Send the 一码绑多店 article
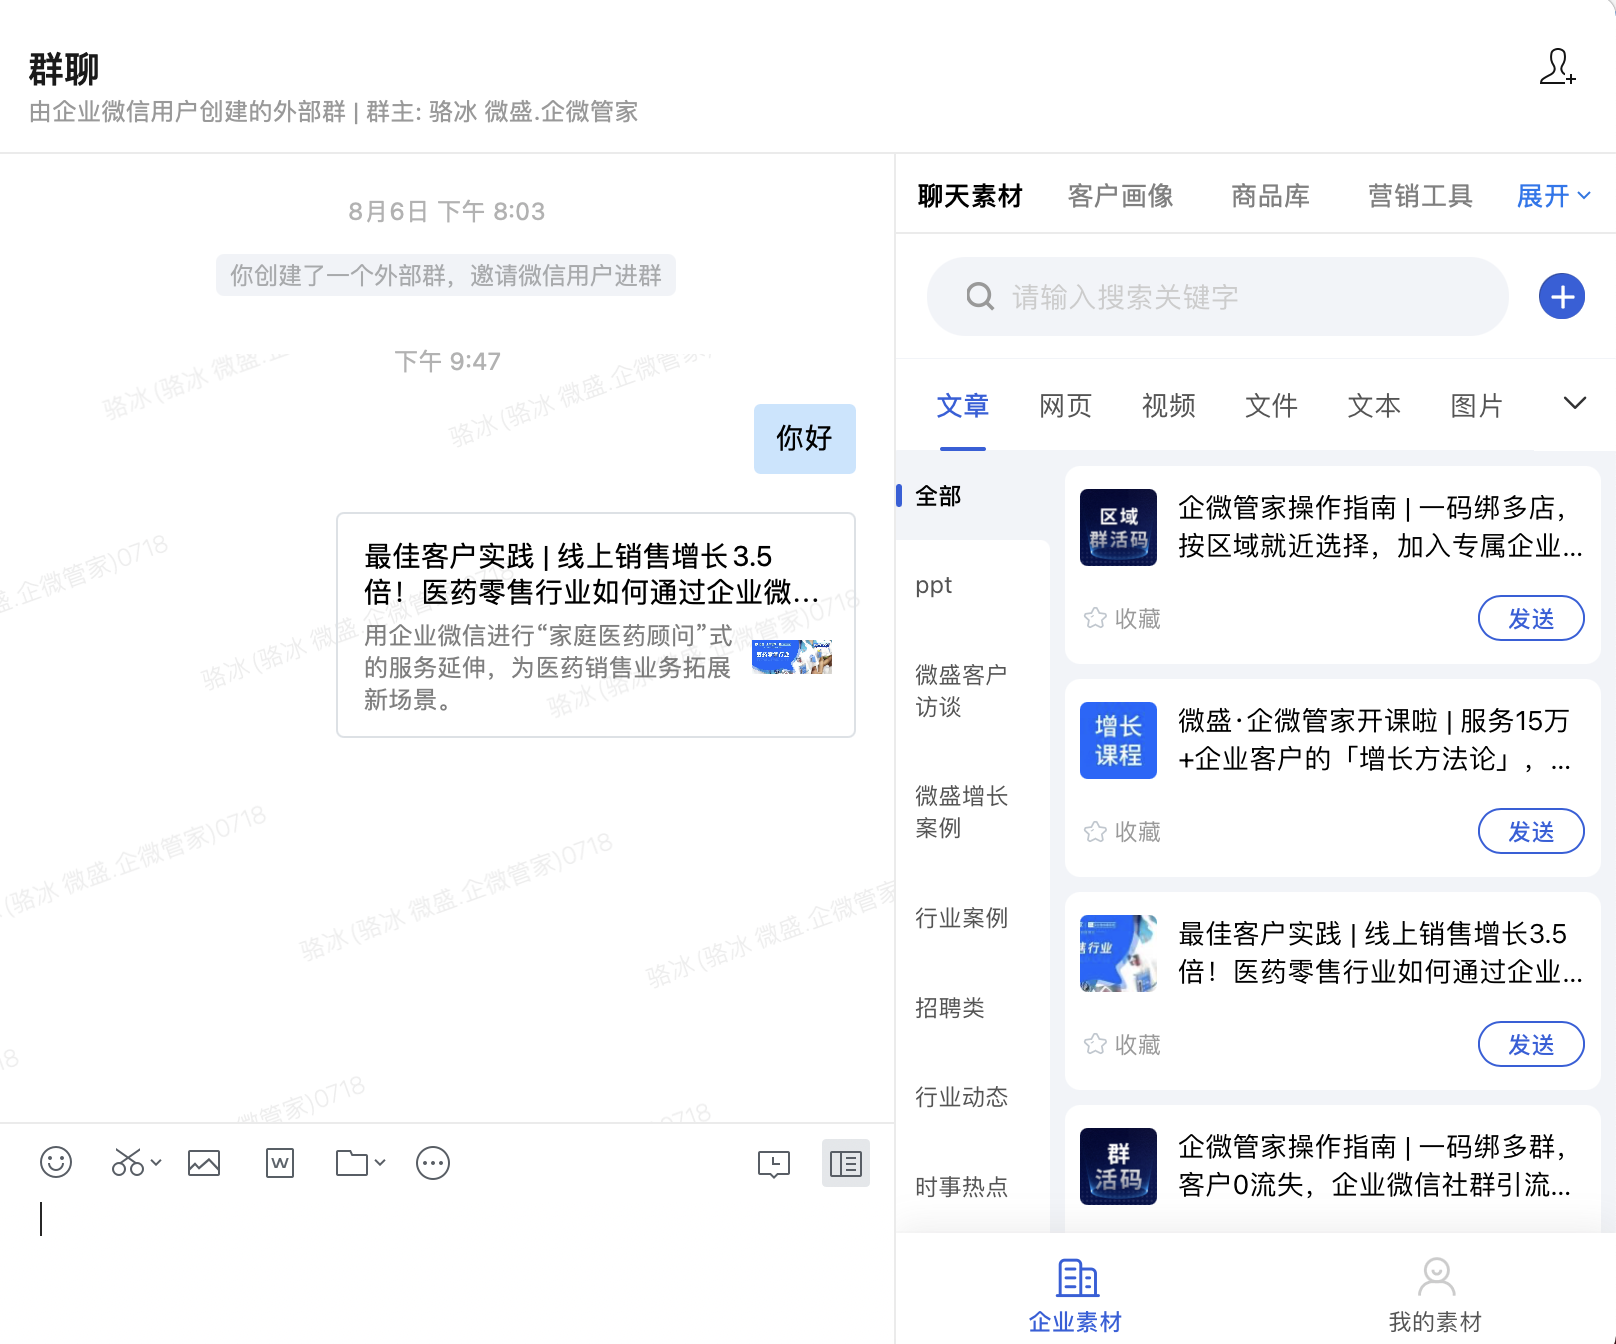 [1531, 619]
